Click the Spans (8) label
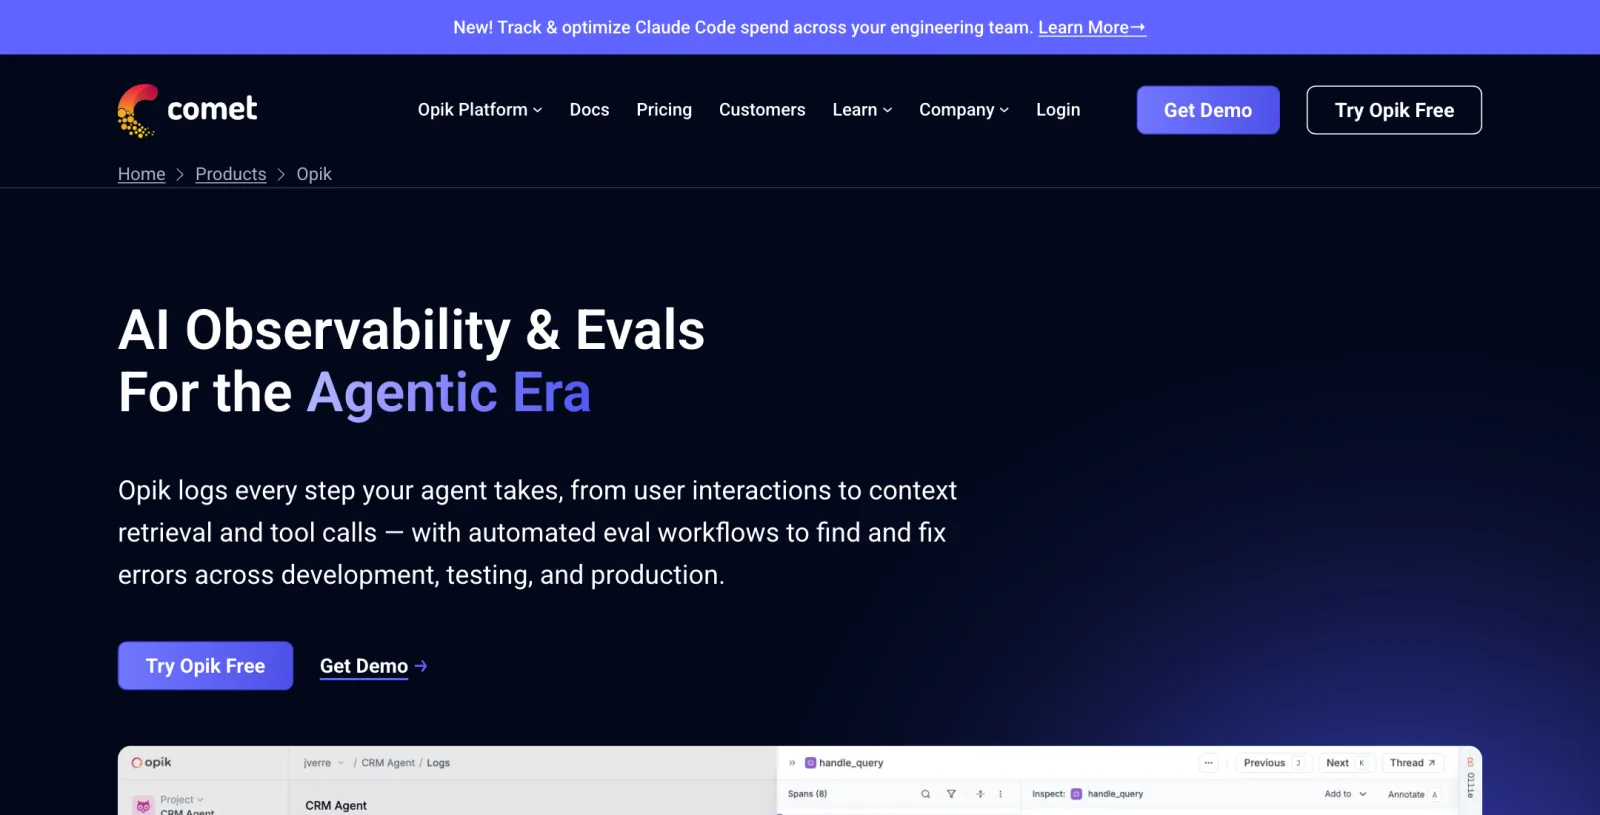Screen dimensions: 1600x815 click(x=807, y=794)
